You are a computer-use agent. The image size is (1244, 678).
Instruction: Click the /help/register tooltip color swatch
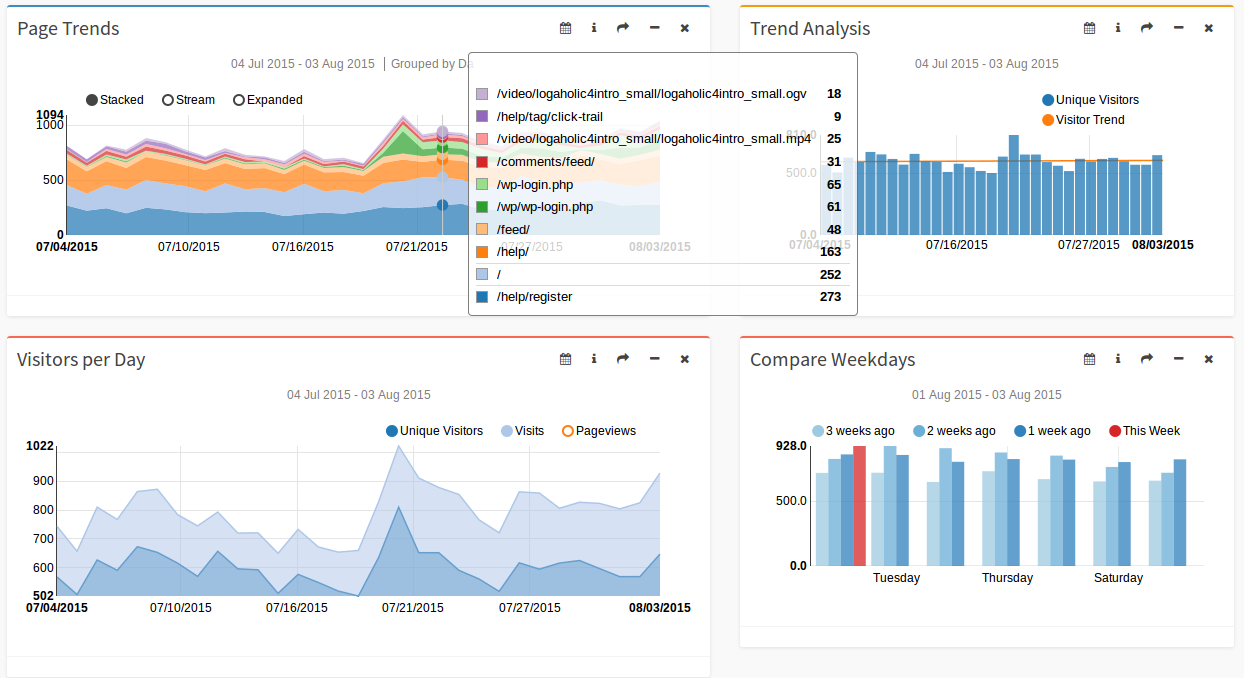click(482, 297)
